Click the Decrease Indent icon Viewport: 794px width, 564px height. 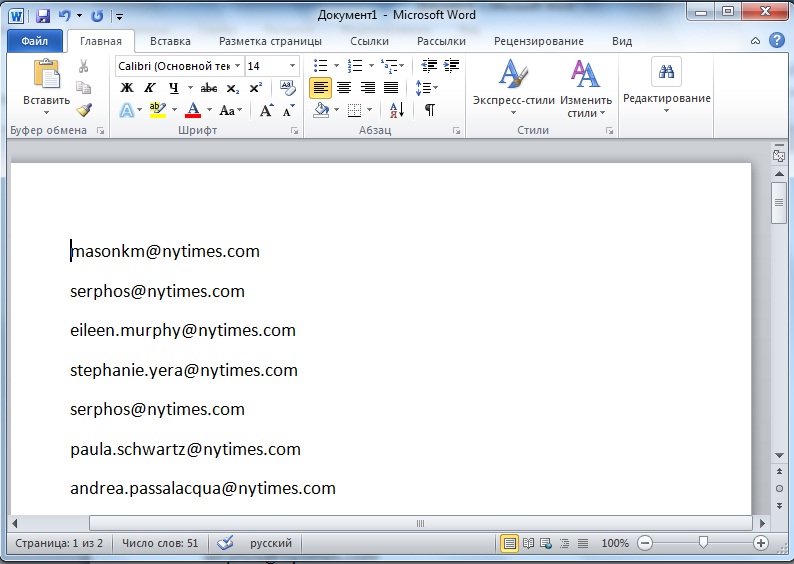click(429, 66)
